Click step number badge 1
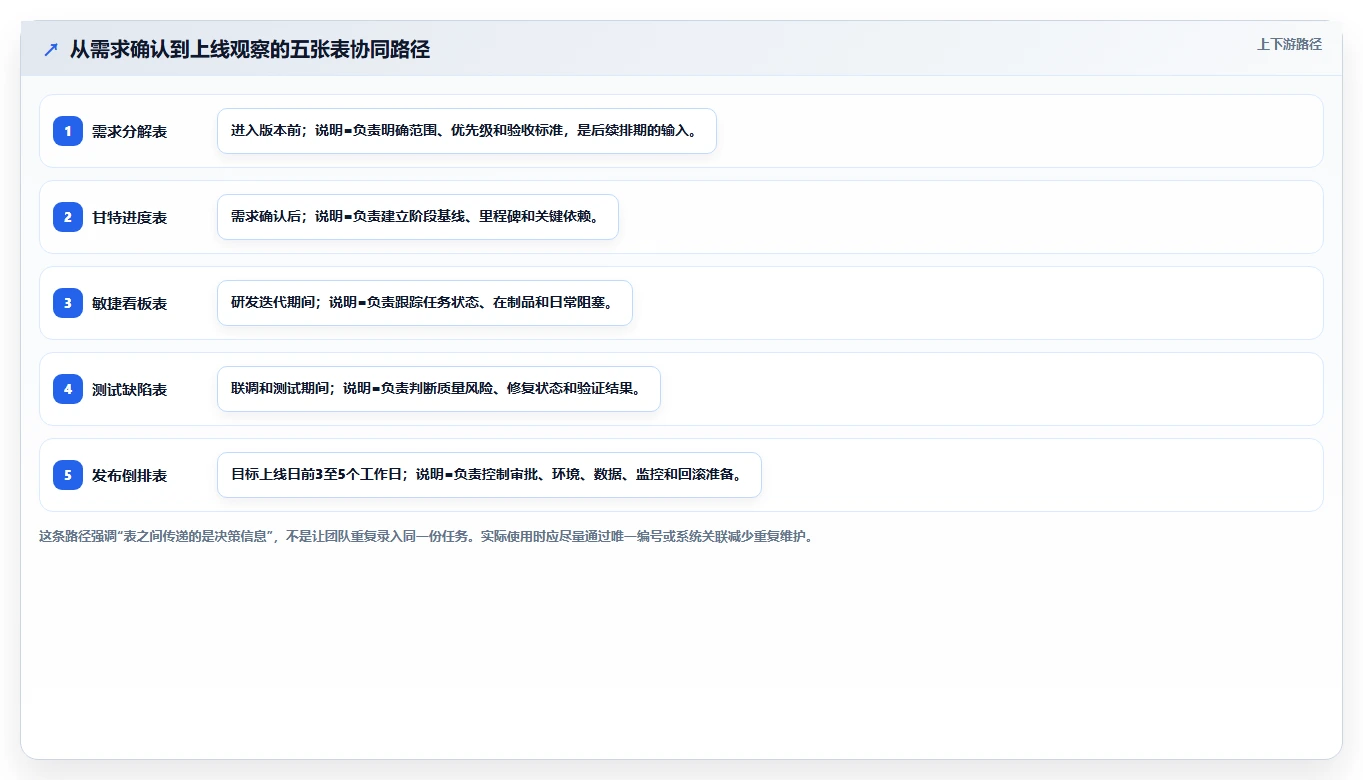The width and height of the screenshot is (1363, 780). pyautogui.click(x=68, y=131)
